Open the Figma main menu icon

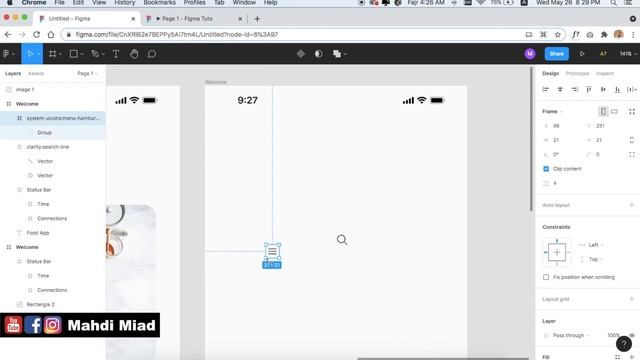click(x=6, y=54)
